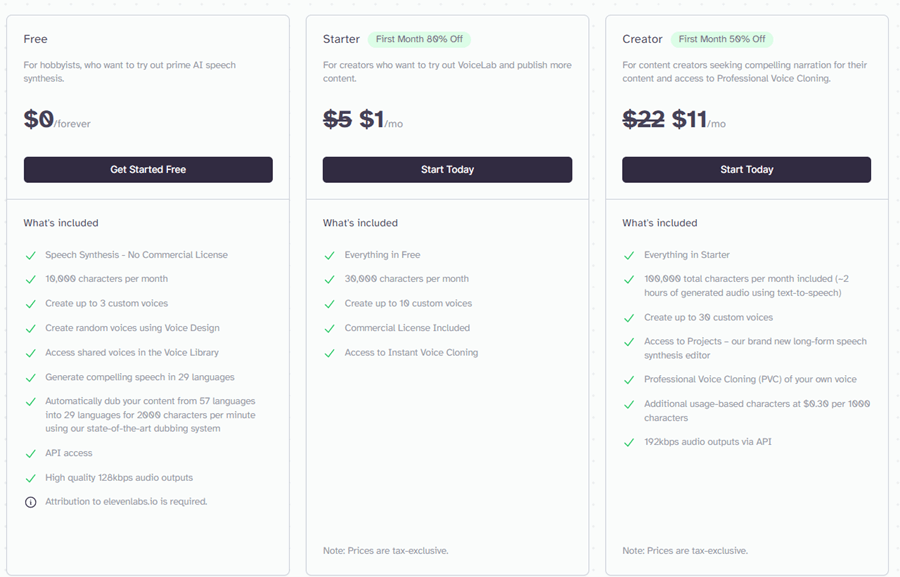This screenshot has width=900, height=577.
Task: Click the Free plan title
Action: click(x=36, y=39)
